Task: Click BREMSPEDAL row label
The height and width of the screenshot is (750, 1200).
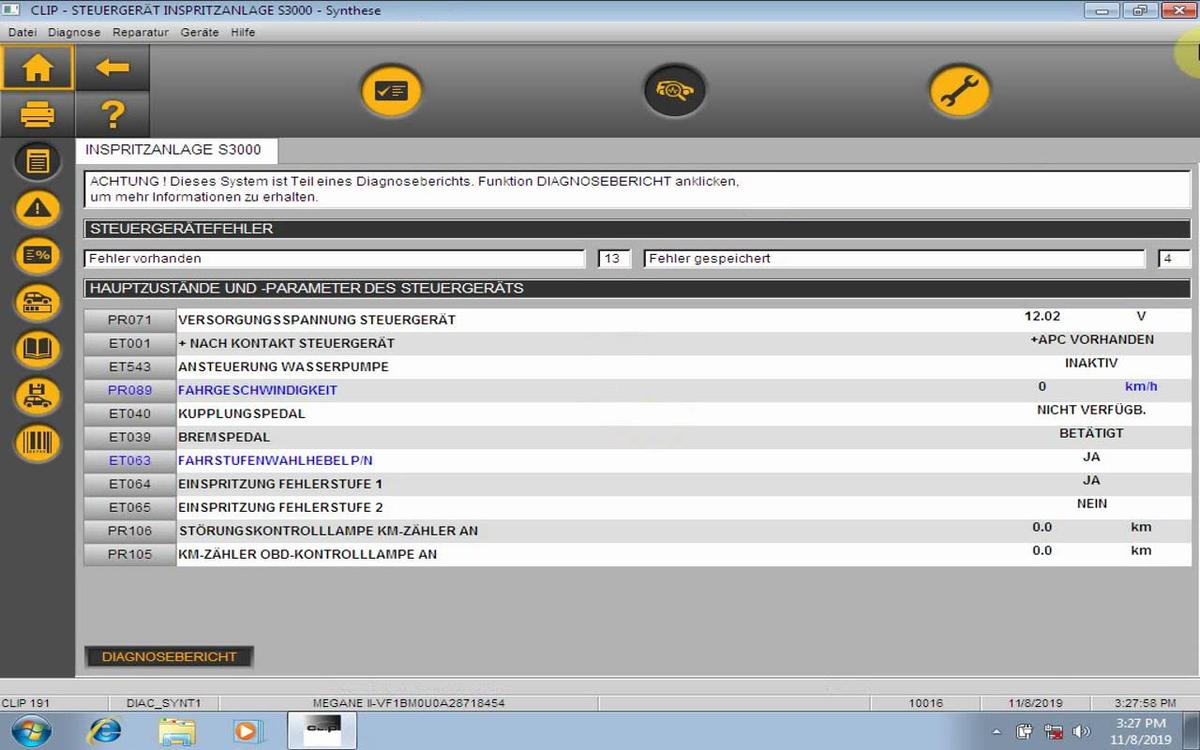Action: coord(224,437)
